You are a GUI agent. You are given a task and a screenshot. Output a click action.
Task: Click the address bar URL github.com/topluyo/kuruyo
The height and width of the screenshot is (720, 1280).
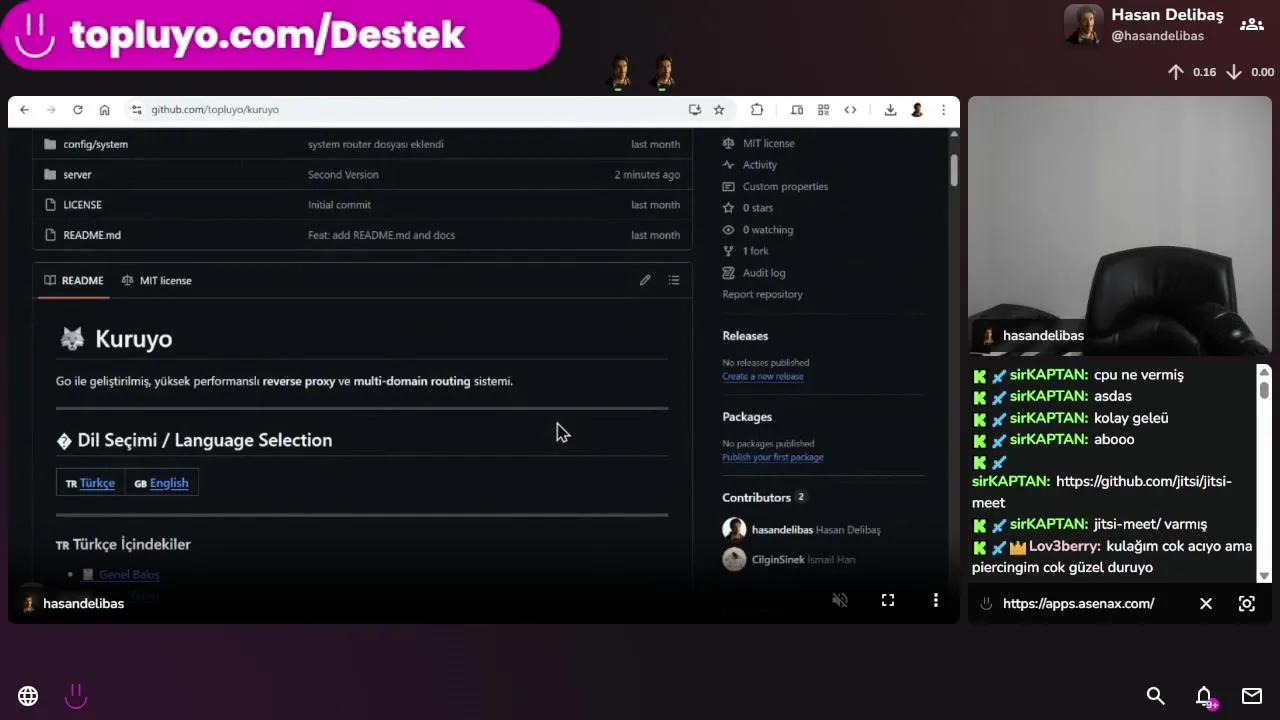[215, 110]
